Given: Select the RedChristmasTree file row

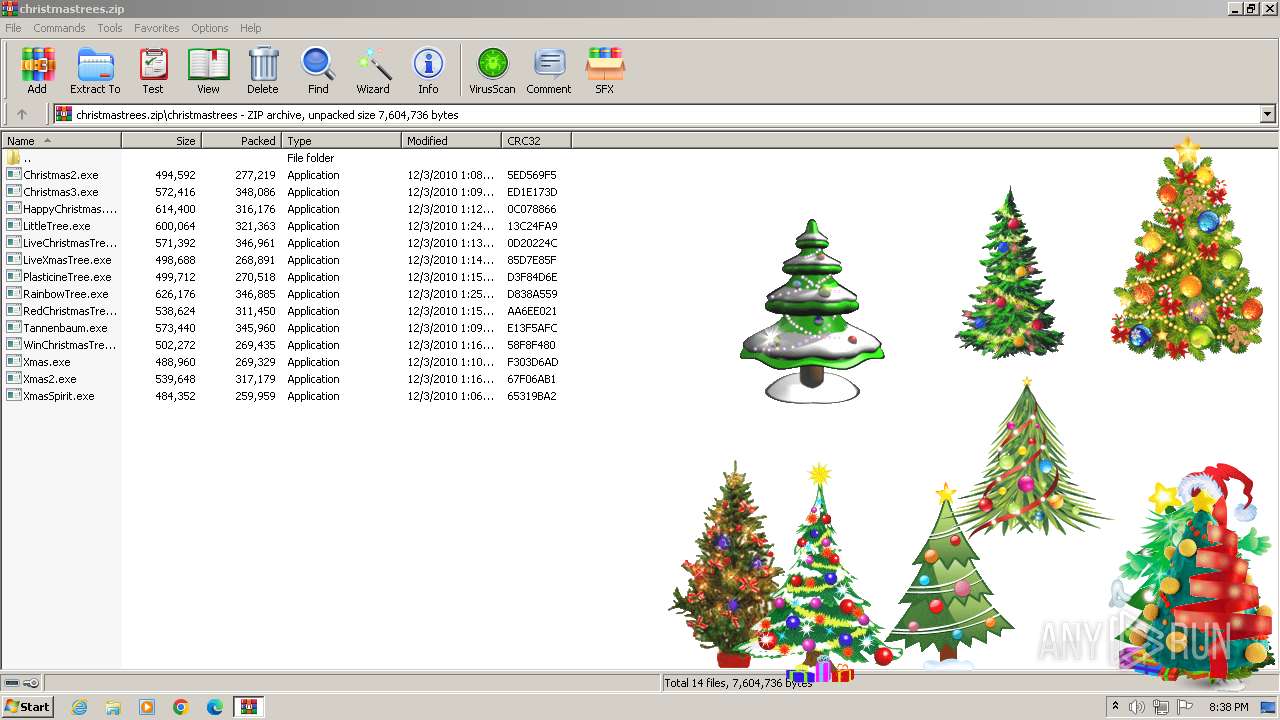Looking at the screenshot, I should point(62,311).
